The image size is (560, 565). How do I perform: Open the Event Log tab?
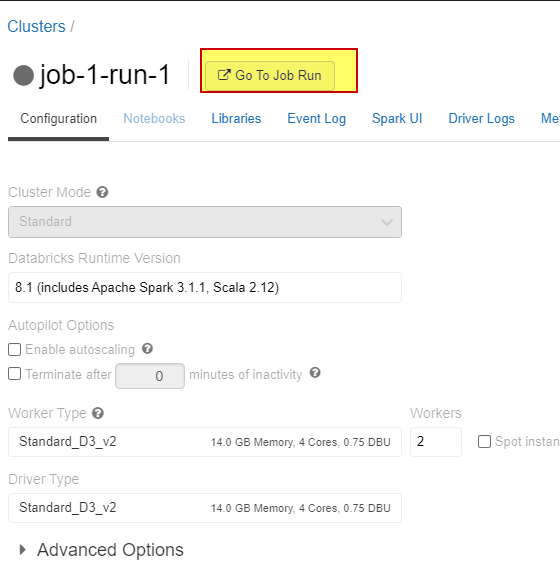click(x=316, y=119)
